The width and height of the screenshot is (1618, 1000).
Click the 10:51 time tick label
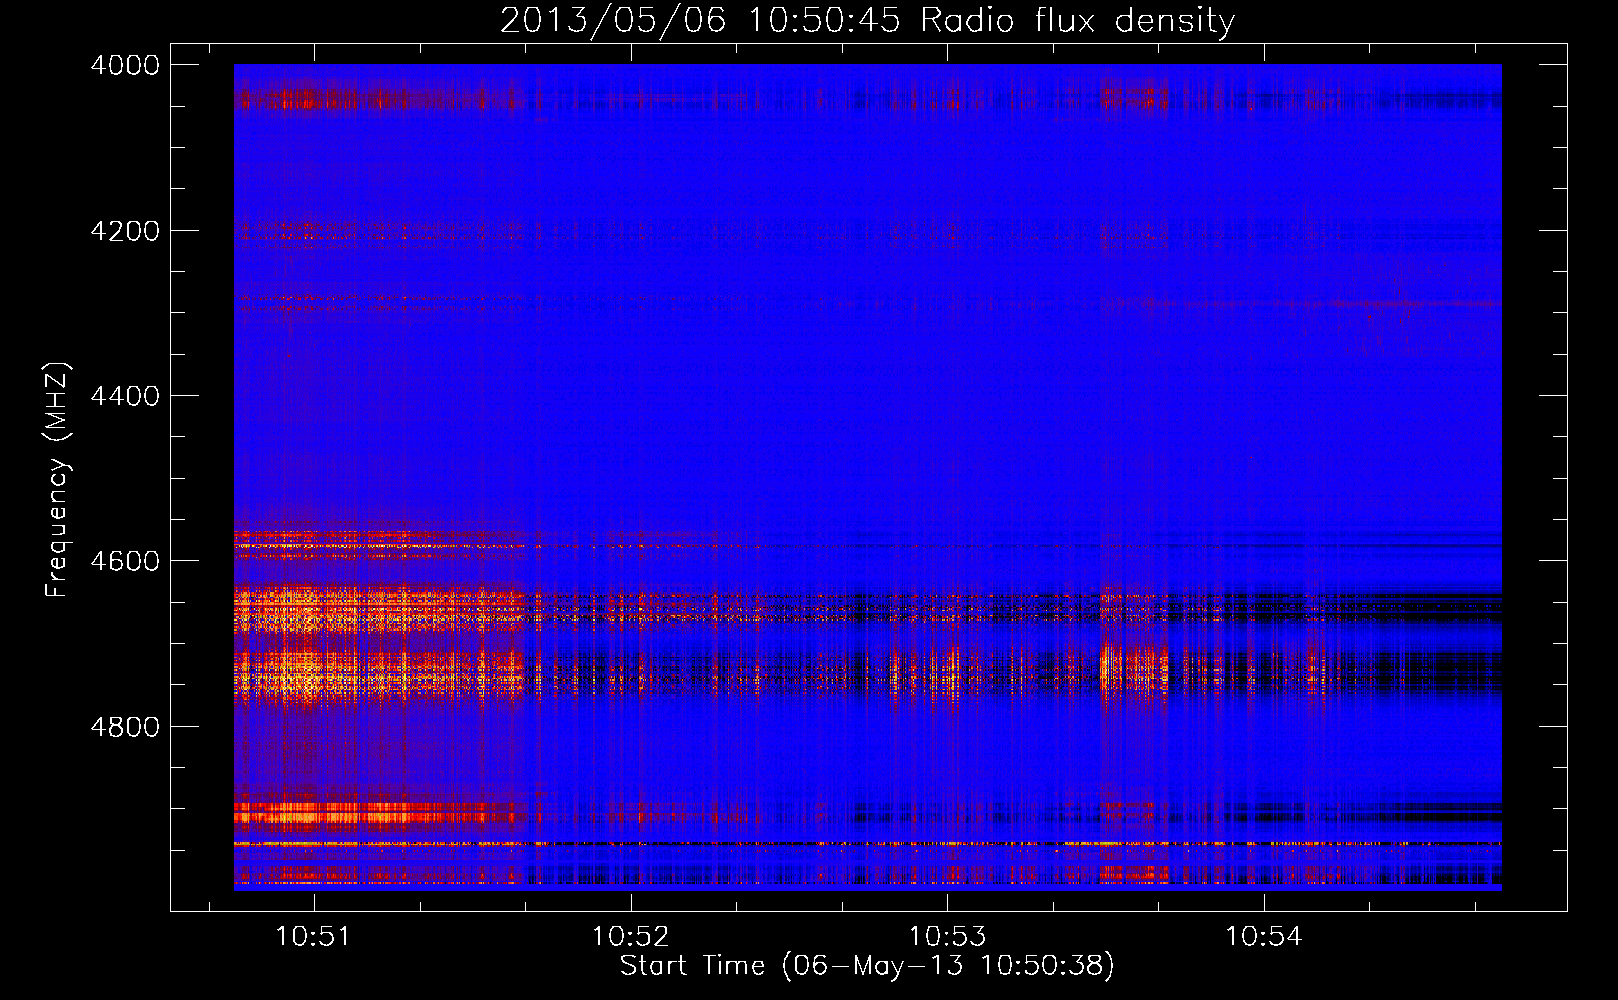click(x=313, y=937)
